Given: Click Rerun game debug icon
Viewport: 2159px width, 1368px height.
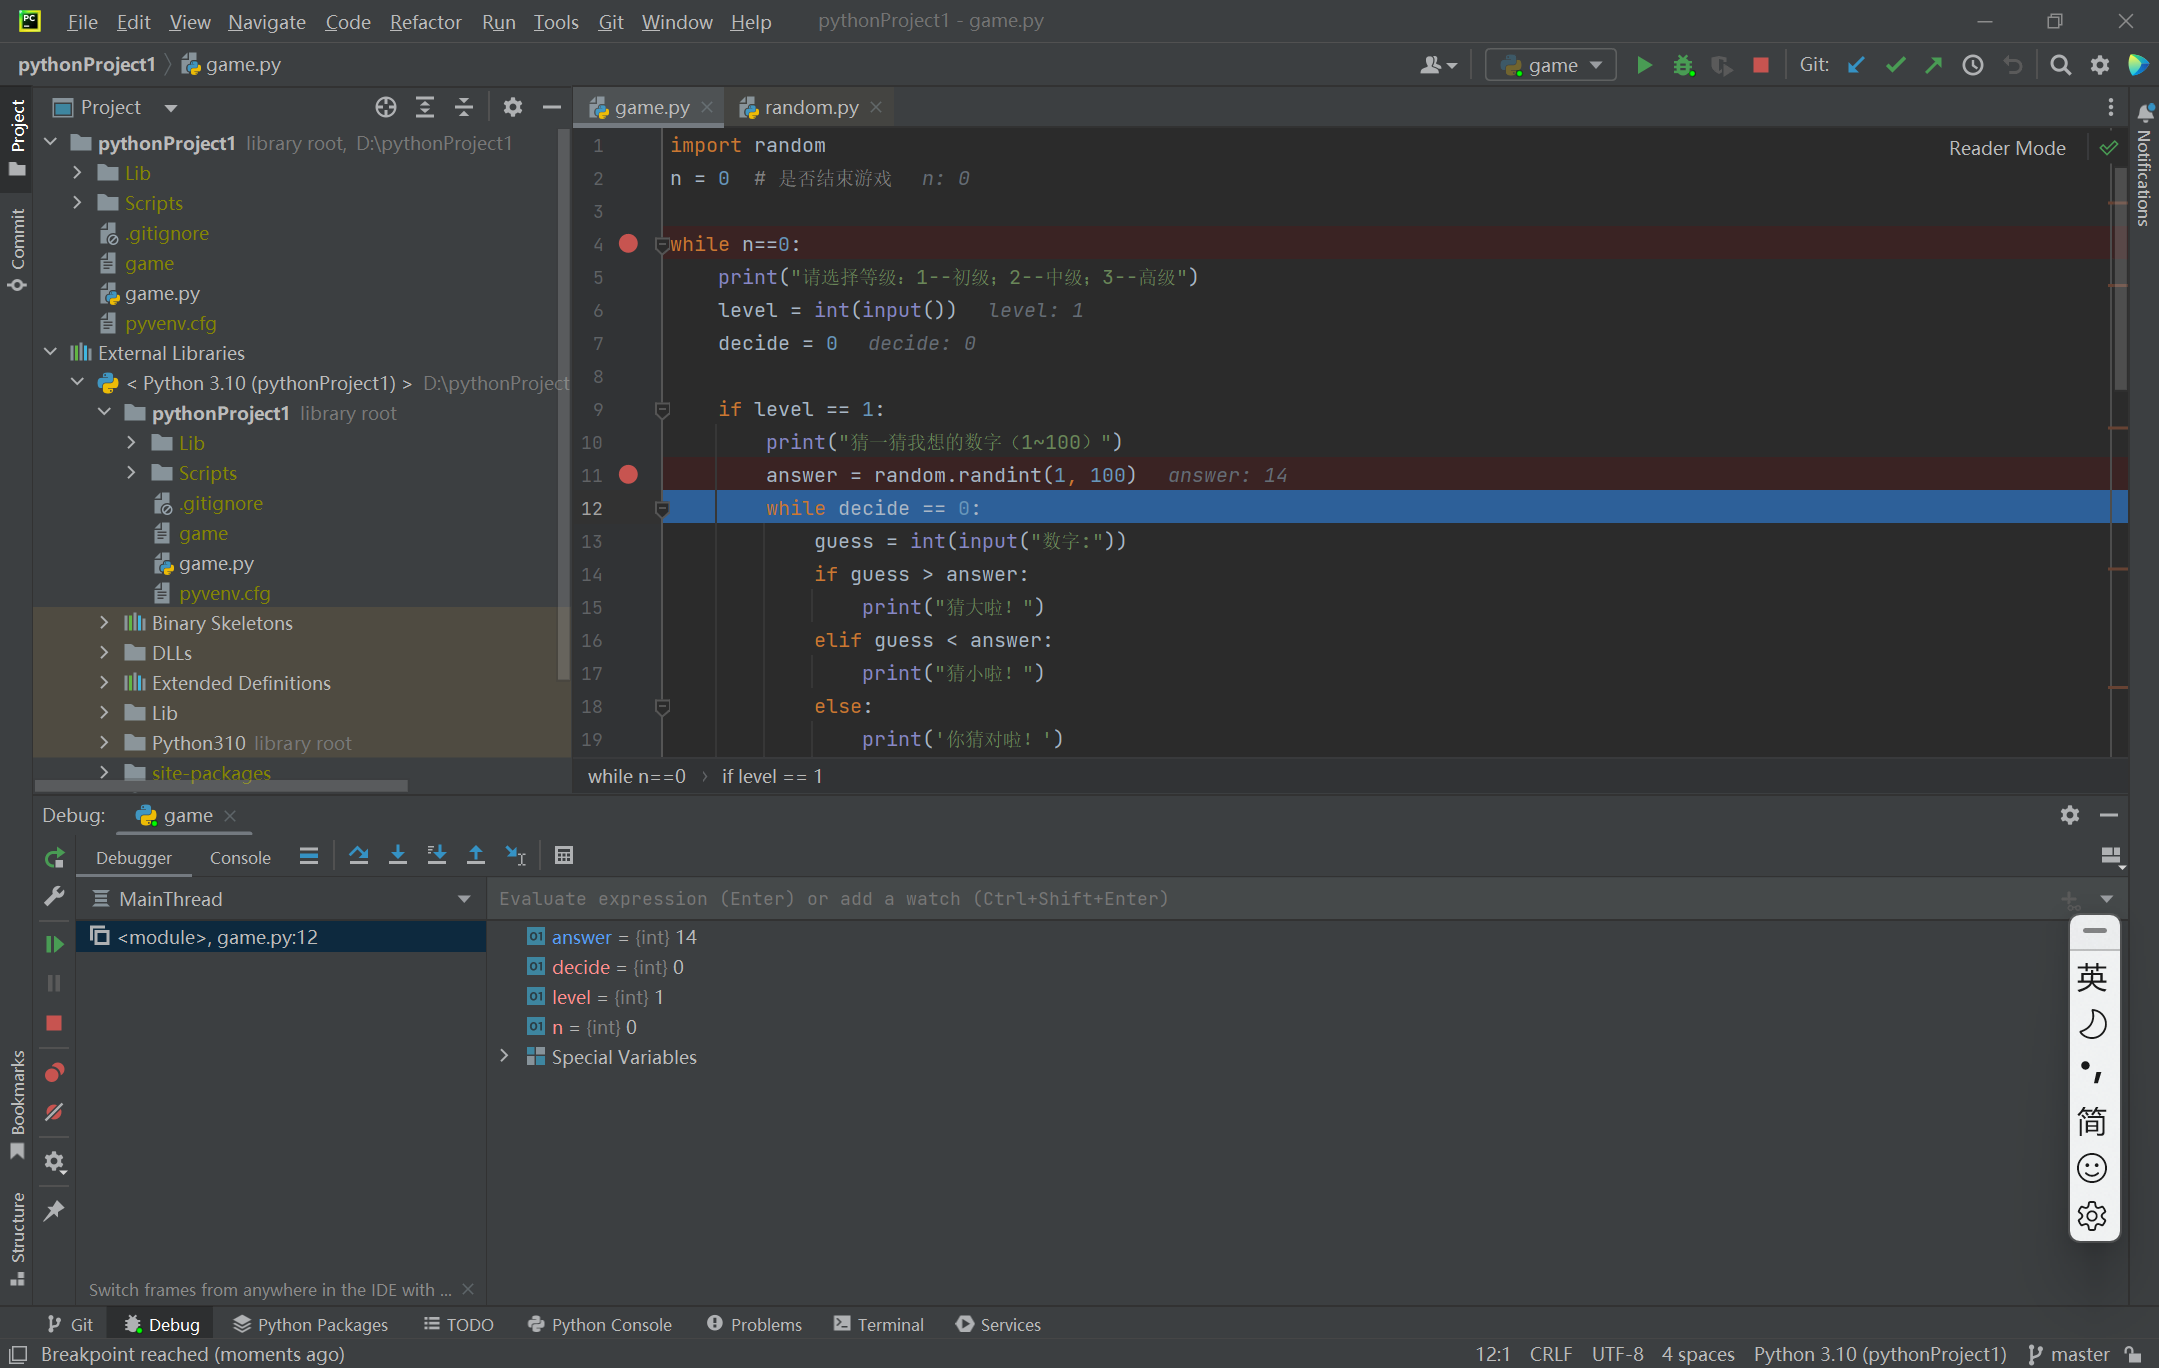Looking at the screenshot, I should (54, 857).
